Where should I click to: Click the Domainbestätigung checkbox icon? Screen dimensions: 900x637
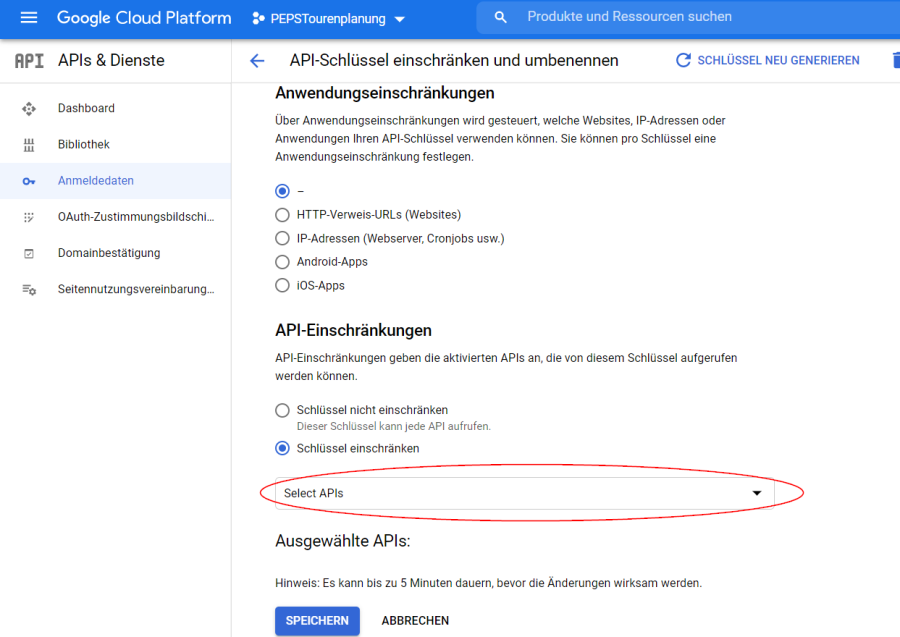tap(29, 254)
